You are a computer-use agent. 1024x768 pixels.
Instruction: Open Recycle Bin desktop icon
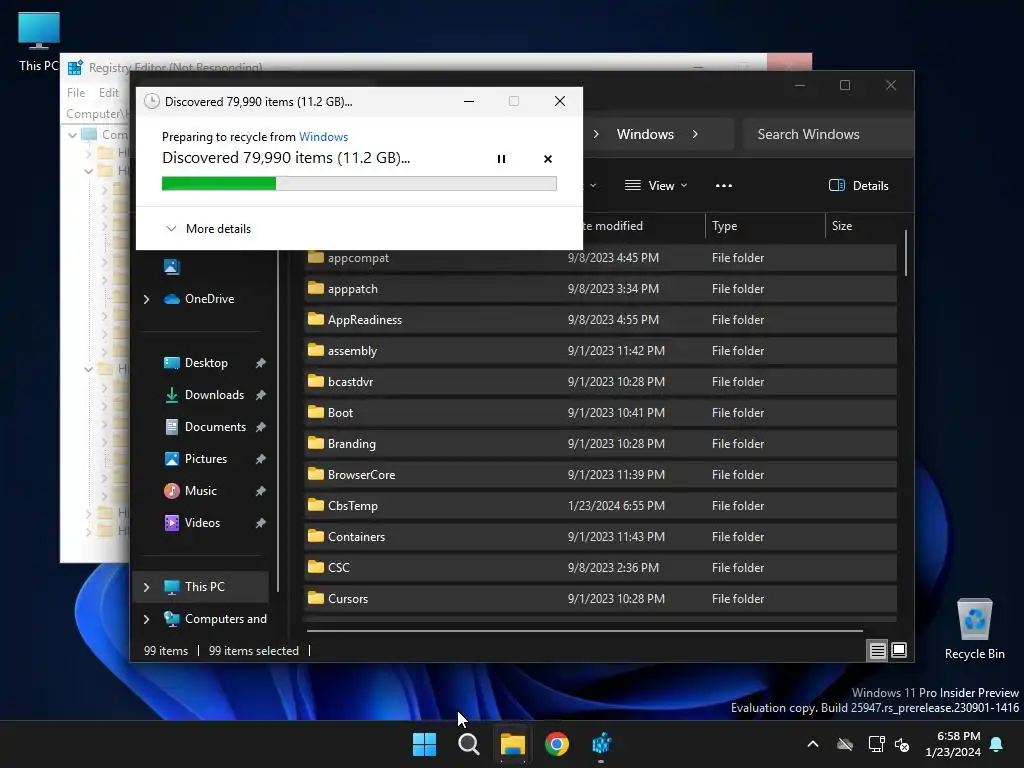pyautogui.click(x=974, y=629)
